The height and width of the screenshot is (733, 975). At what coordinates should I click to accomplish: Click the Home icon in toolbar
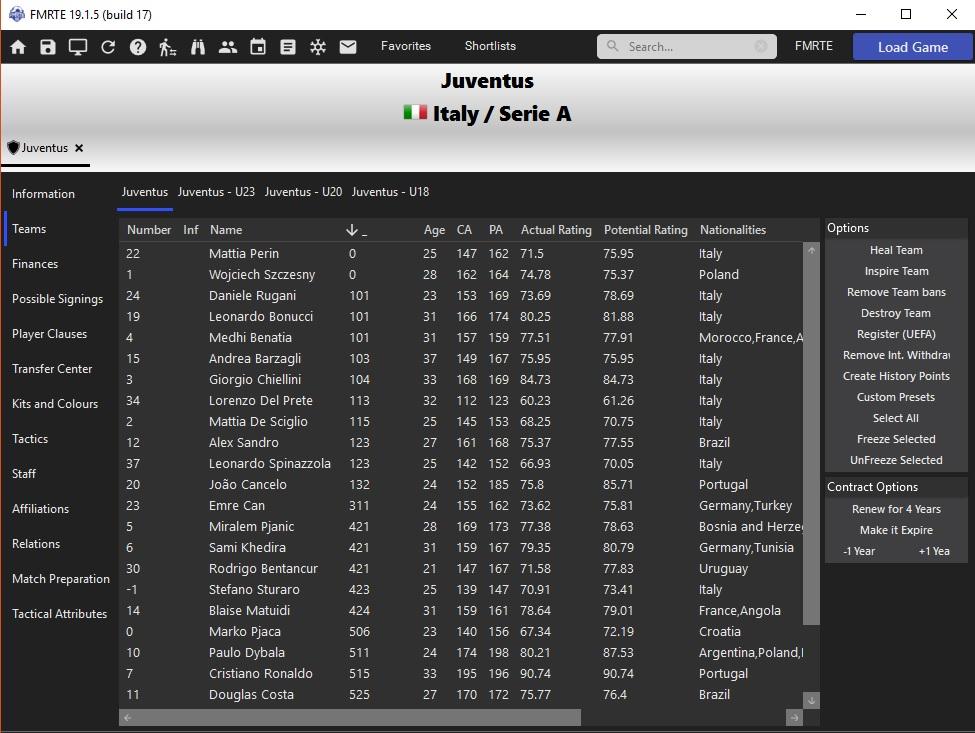point(18,47)
